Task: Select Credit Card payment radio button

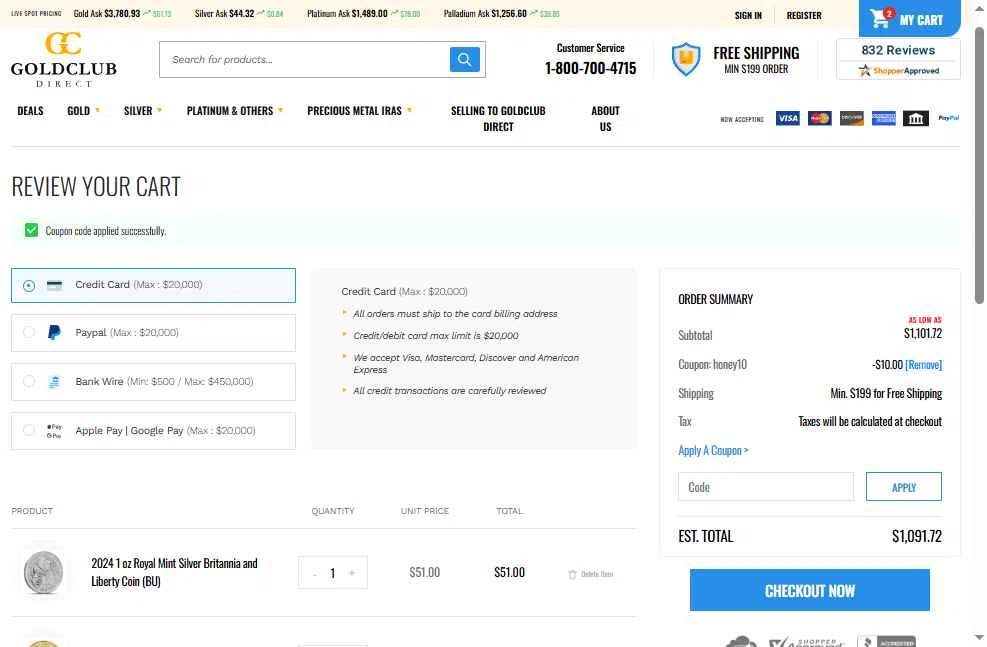Action: [x=29, y=285]
